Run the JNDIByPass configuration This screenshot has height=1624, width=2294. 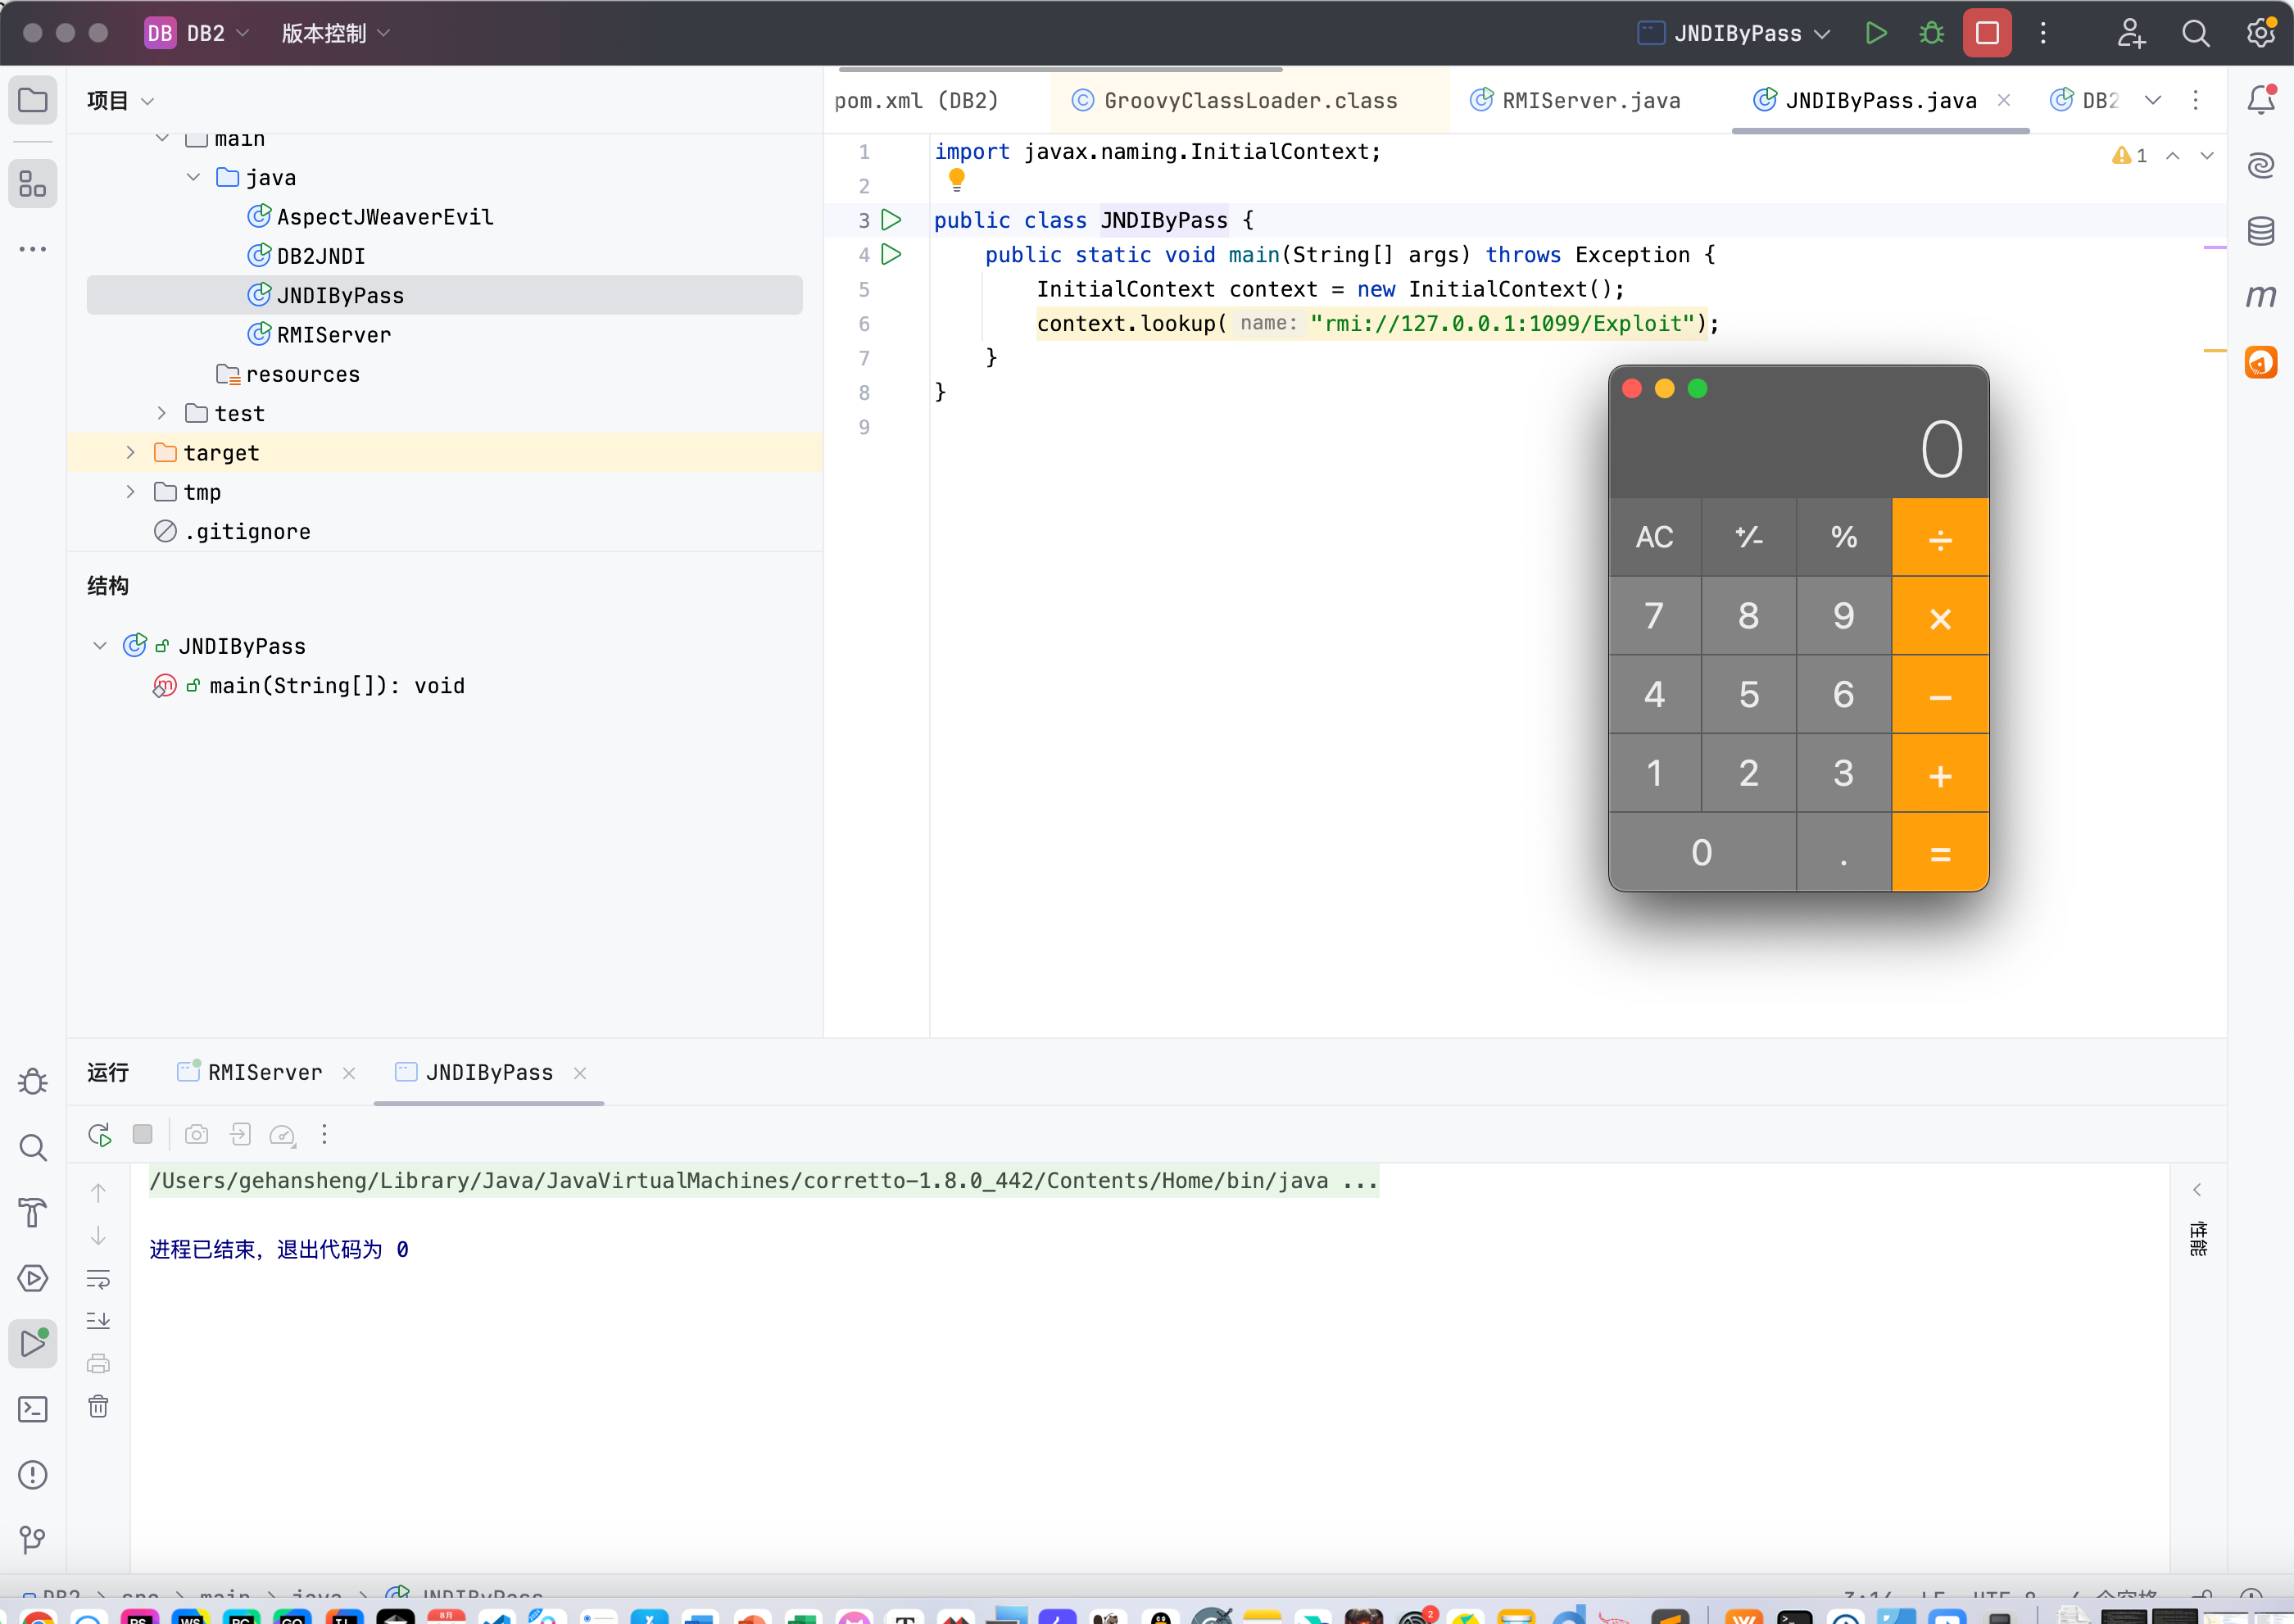(x=1875, y=33)
